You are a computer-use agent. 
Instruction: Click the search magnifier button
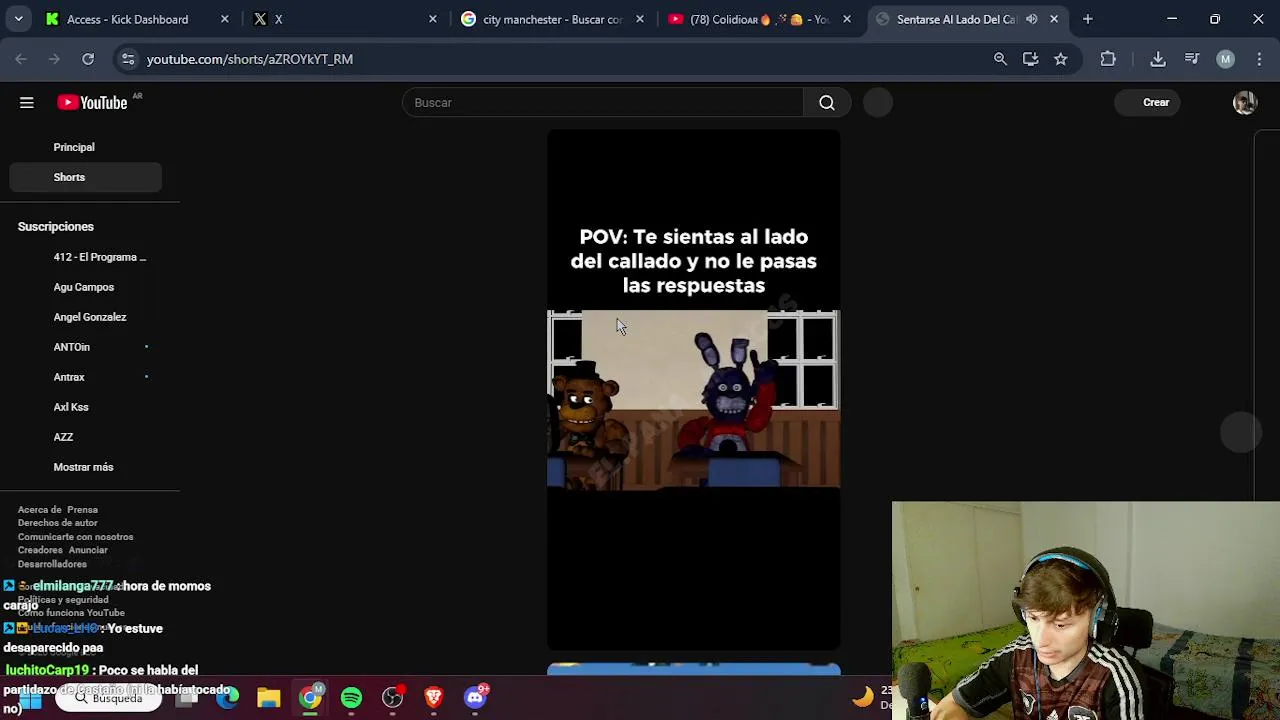click(x=827, y=102)
